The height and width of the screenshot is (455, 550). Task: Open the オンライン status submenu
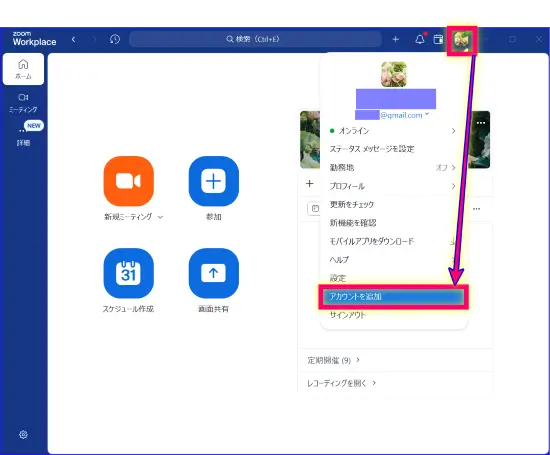pyautogui.click(x=394, y=131)
